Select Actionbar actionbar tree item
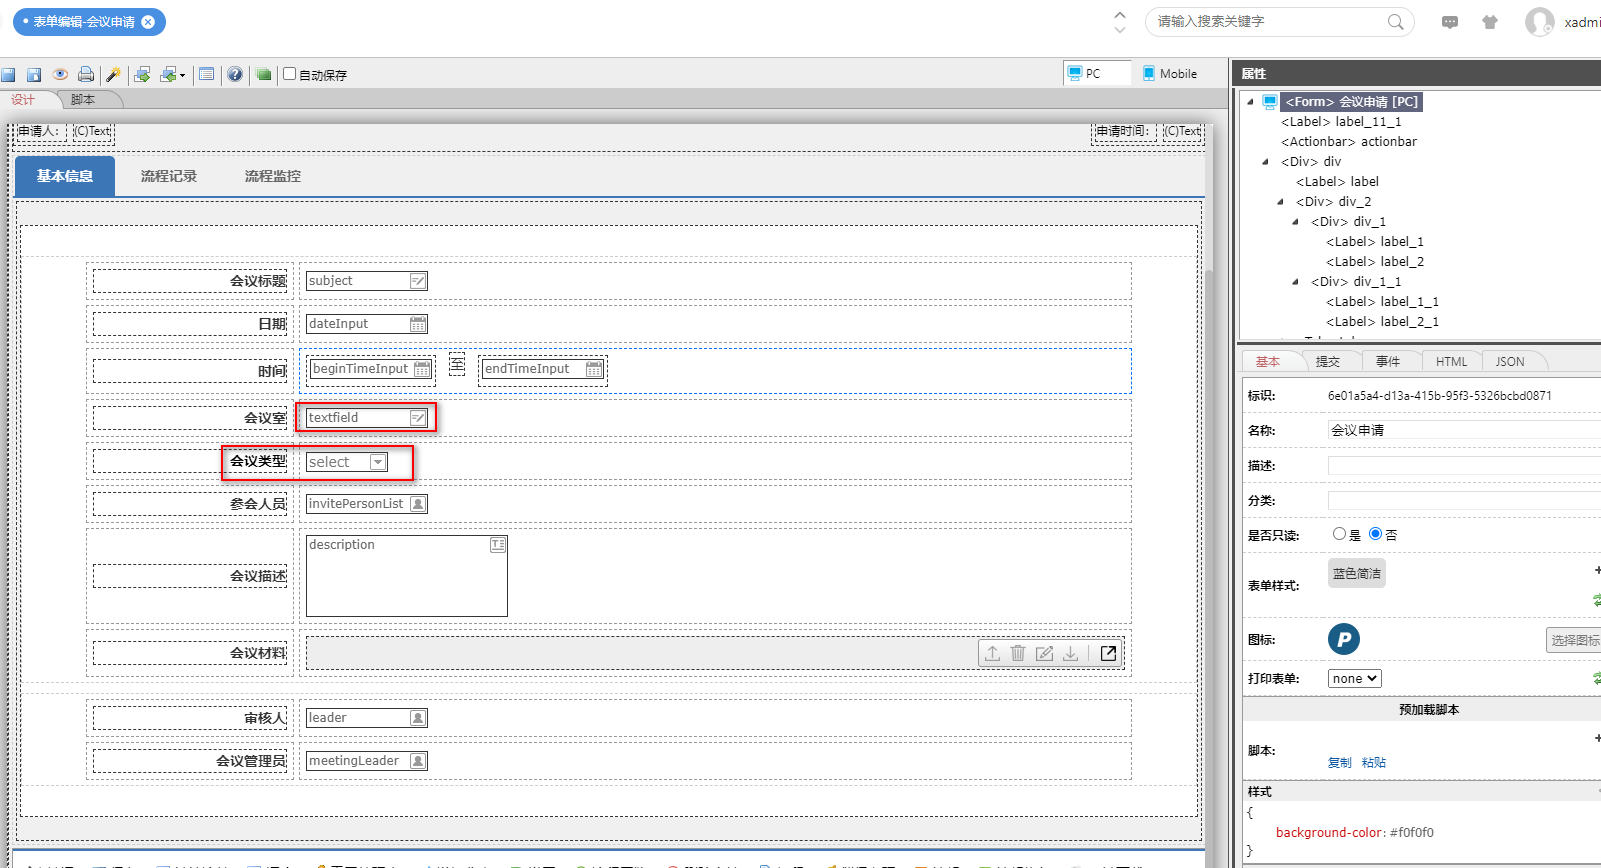This screenshot has width=1601, height=868. [x=1349, y=142]
